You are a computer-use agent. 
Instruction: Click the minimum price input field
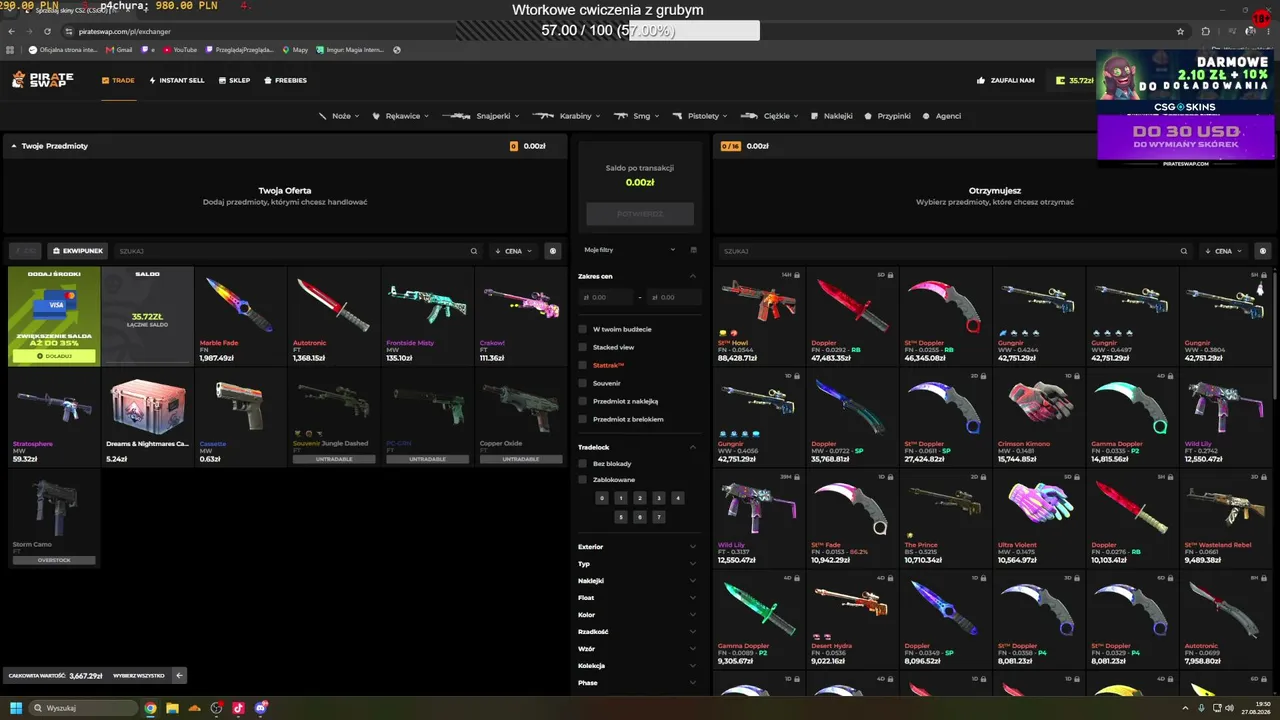(x=606, y=297)
